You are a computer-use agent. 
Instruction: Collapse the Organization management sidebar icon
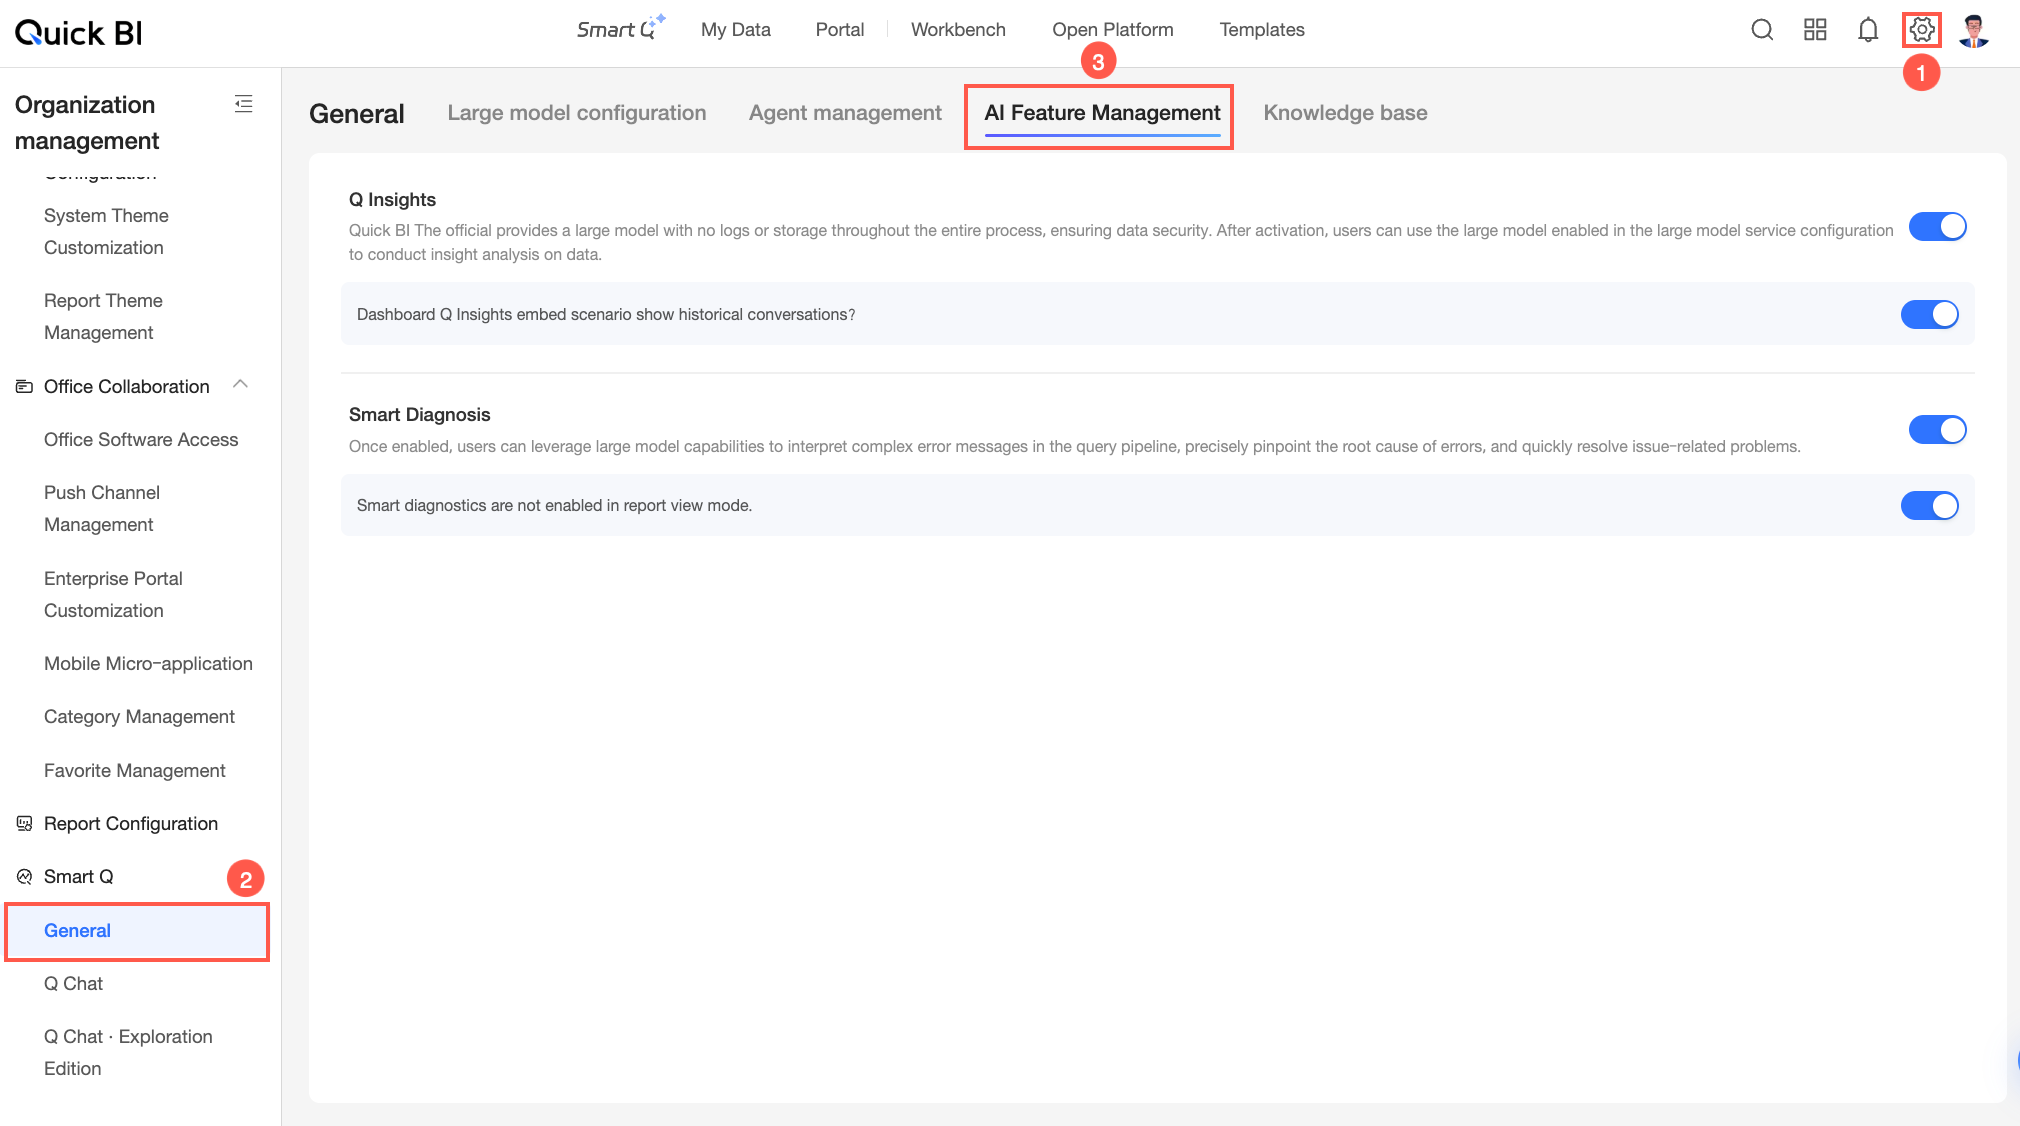[x=243, y=104]
